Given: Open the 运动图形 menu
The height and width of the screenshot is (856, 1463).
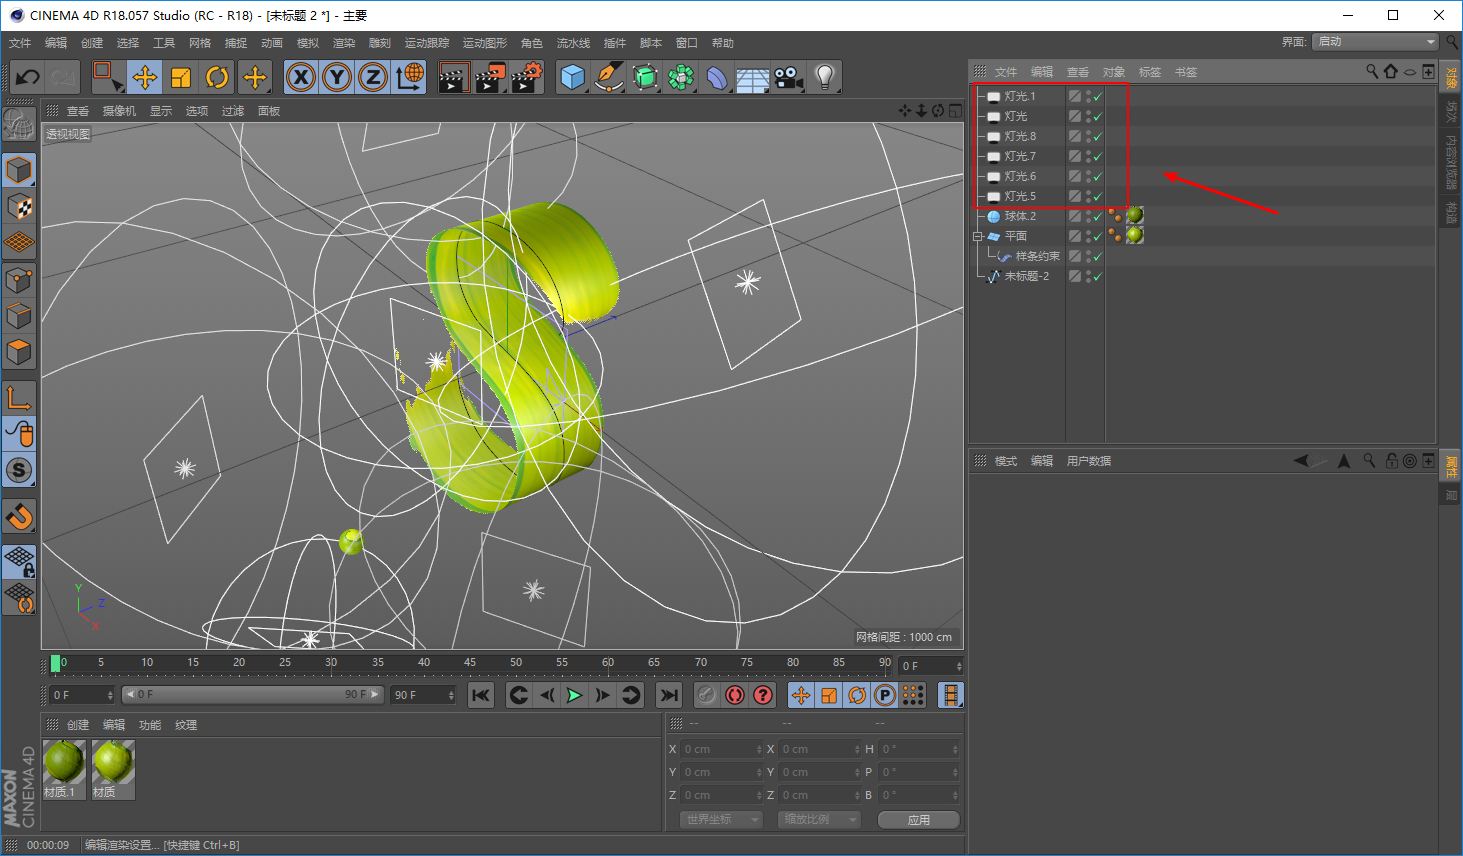Looking at the screenshot, I should pos(485,43).
